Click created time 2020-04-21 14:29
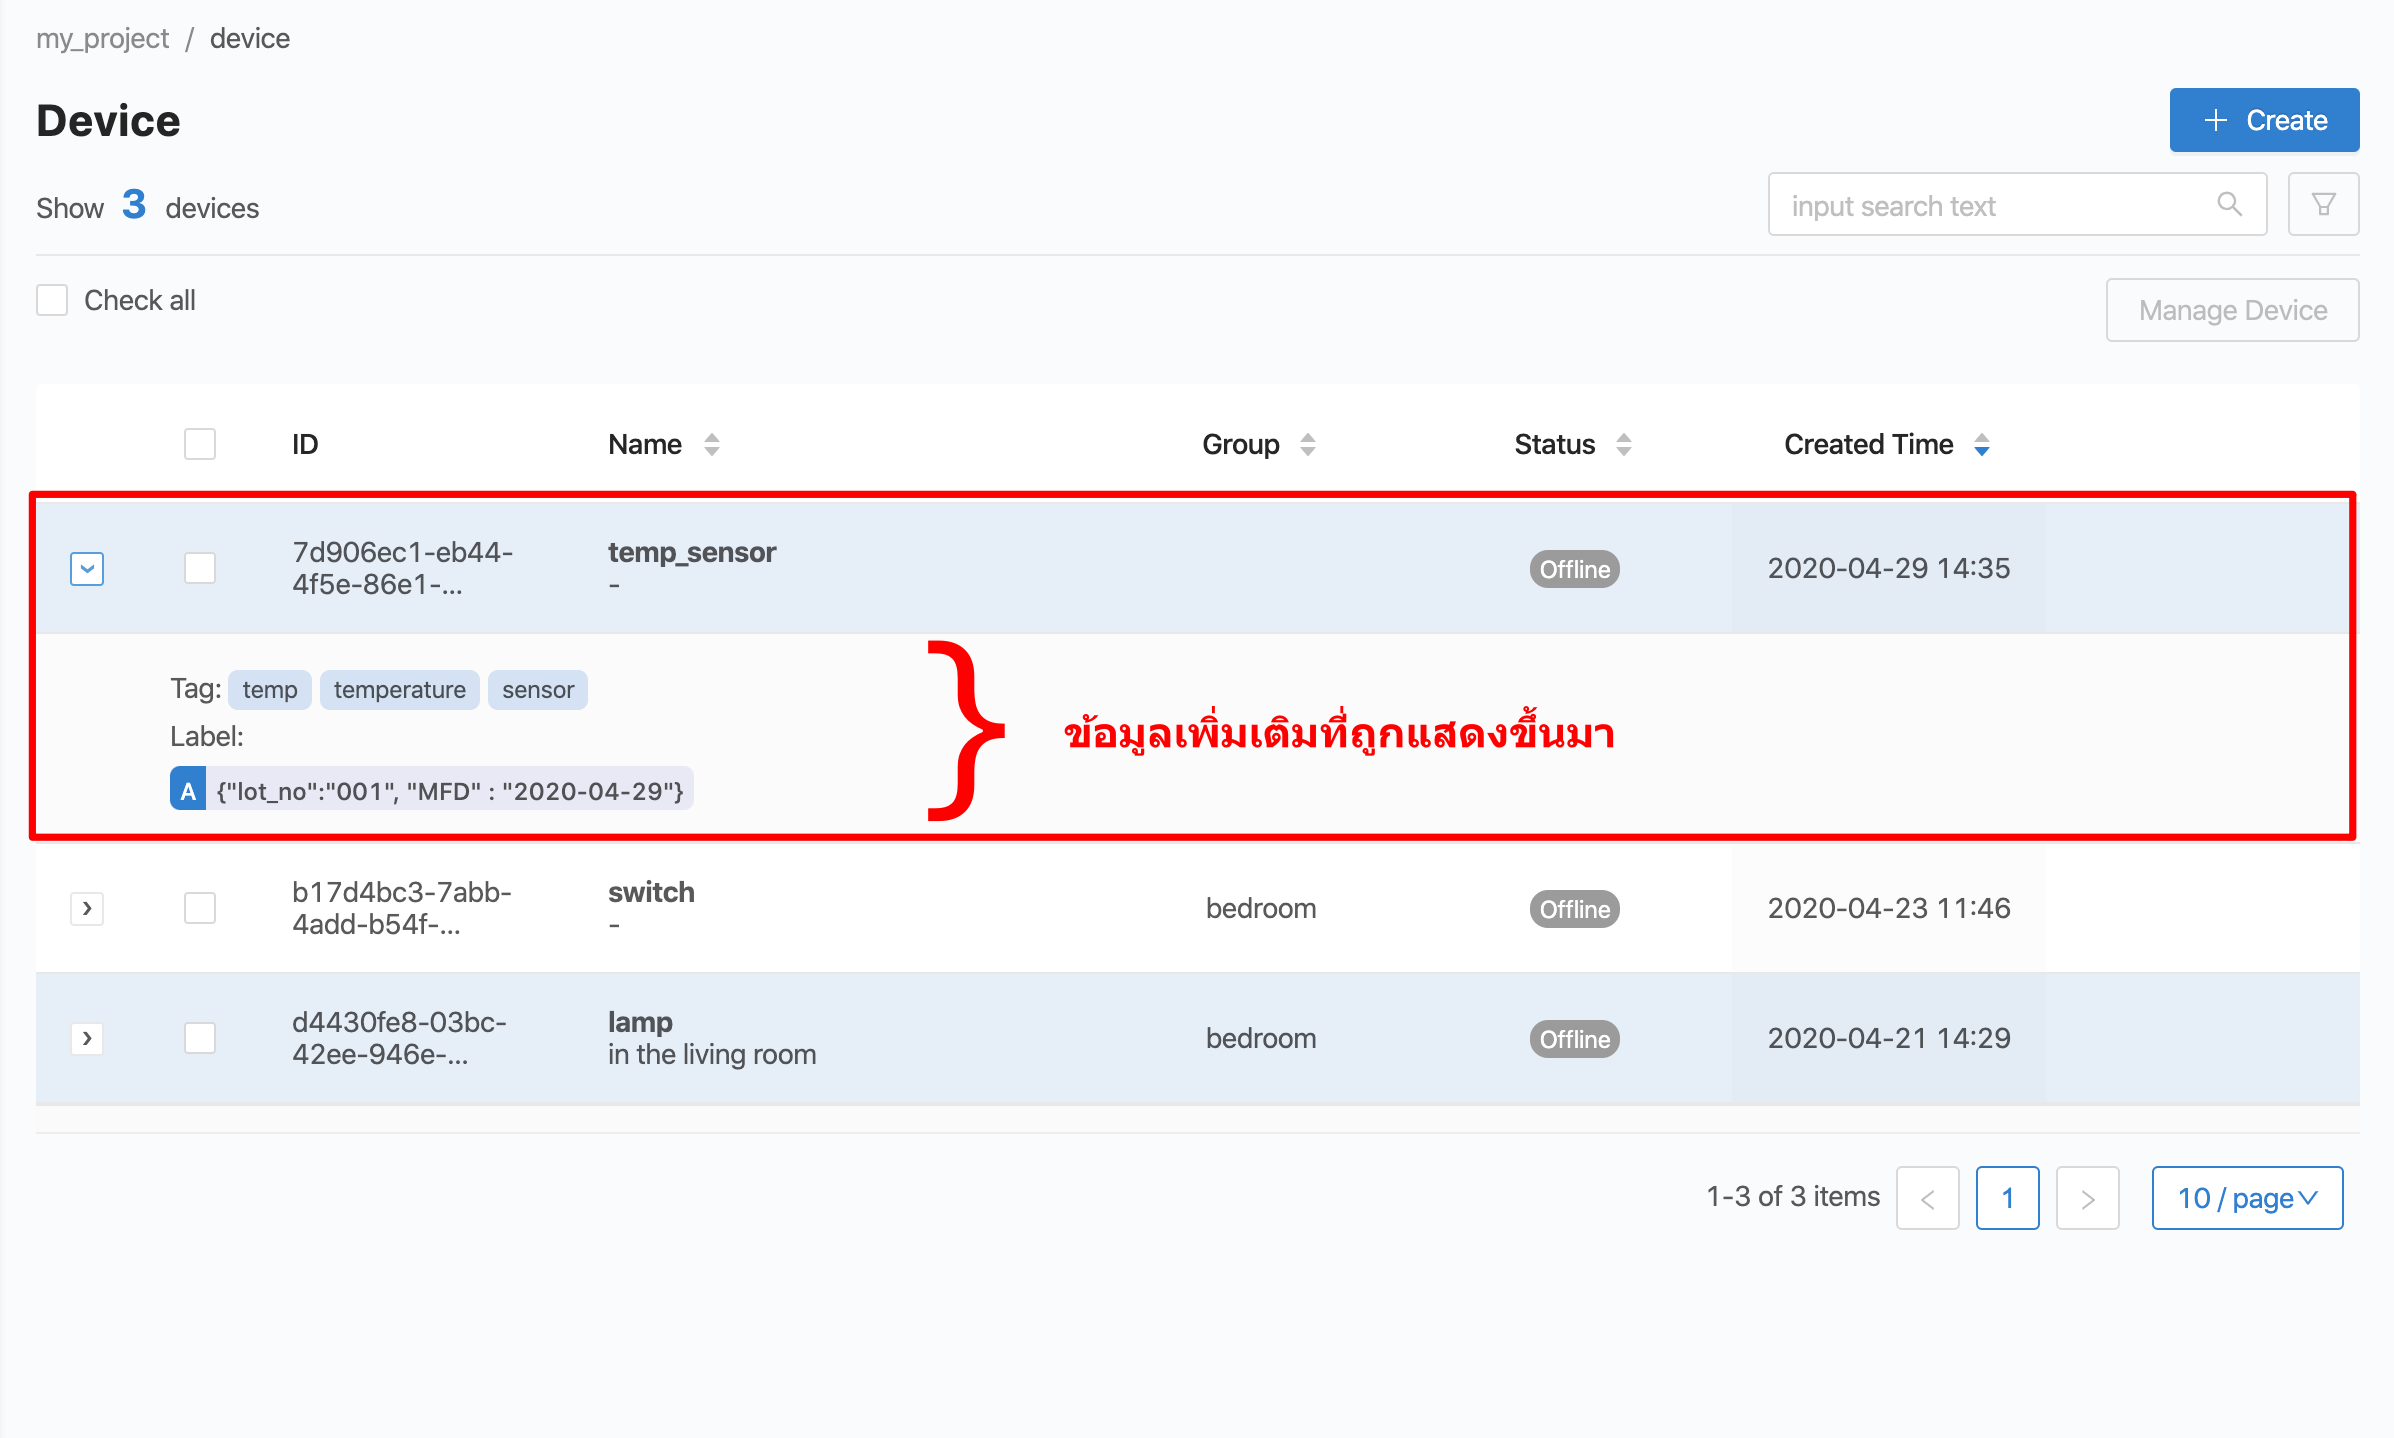This screenshot has height=1438, width=2394. [1888, 1038]
